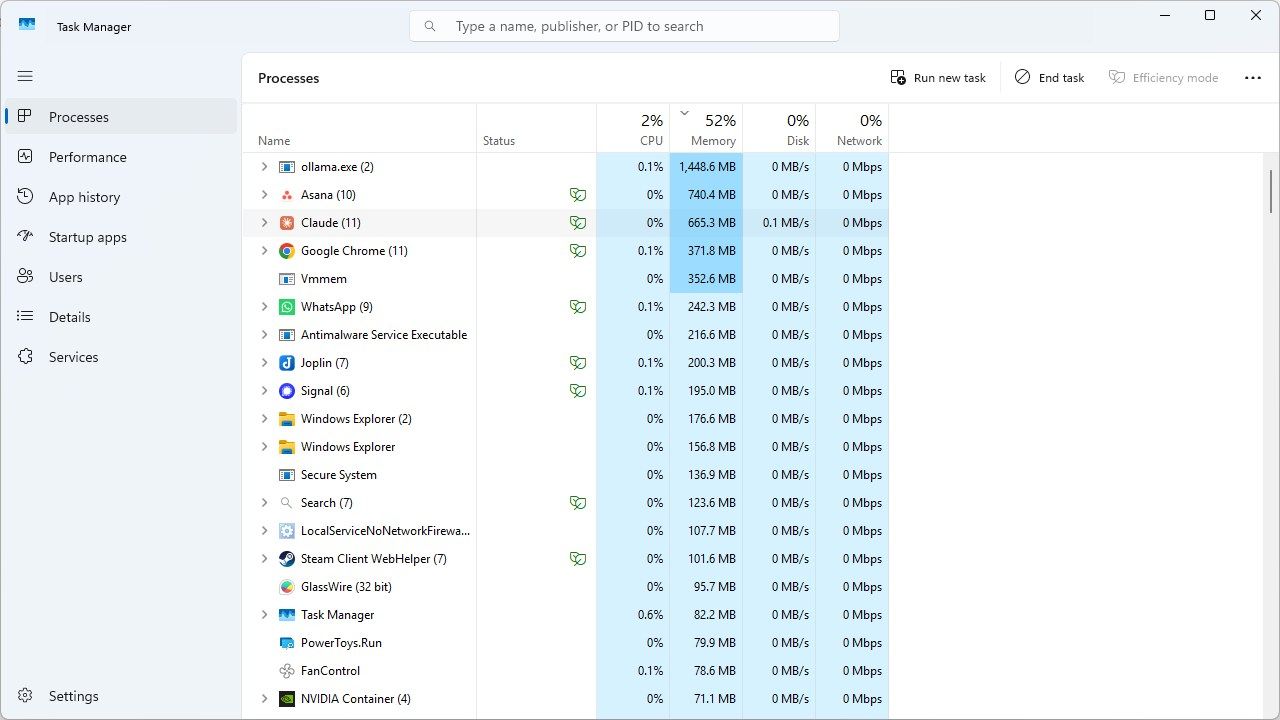Expand the Steam Client WebHelper (7) group
This screenshot has height=720, width=1280.
click(264, 559)
